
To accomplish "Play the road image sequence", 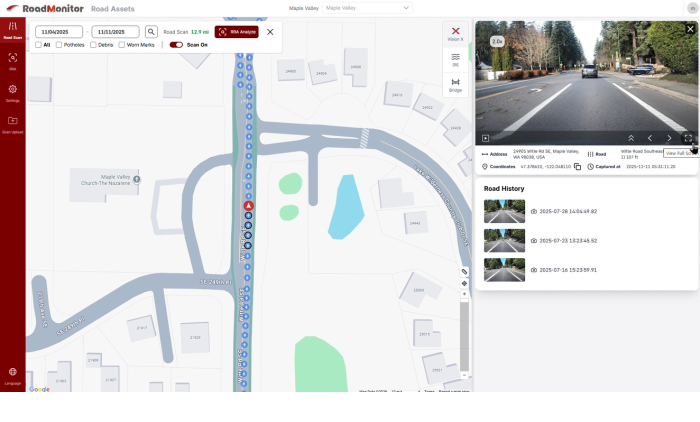I will pos(486,138).
